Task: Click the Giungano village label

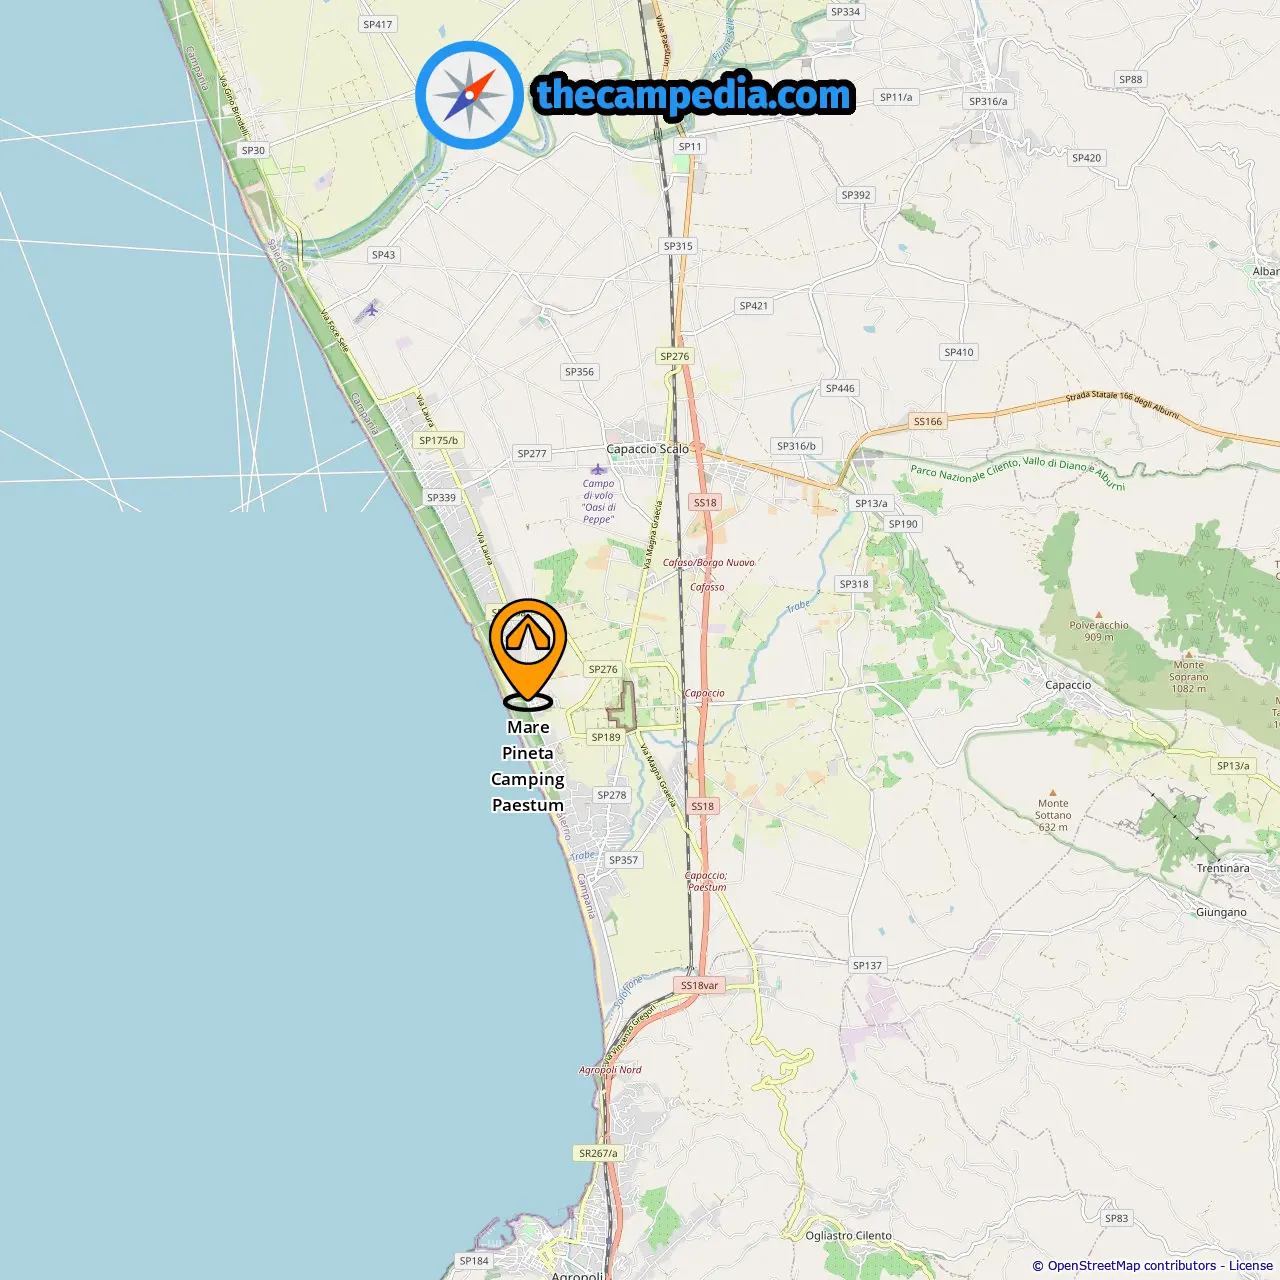Action: (1221, 912)
